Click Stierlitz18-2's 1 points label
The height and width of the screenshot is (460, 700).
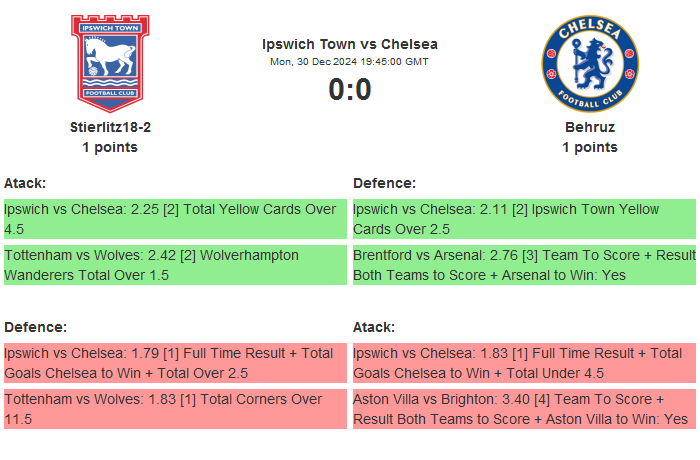(110, 147)
